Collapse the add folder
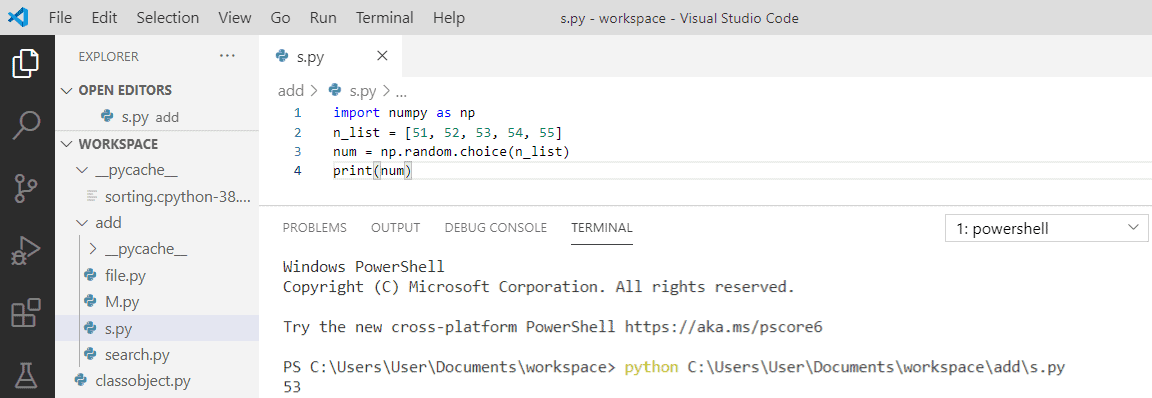 [82, 222]
